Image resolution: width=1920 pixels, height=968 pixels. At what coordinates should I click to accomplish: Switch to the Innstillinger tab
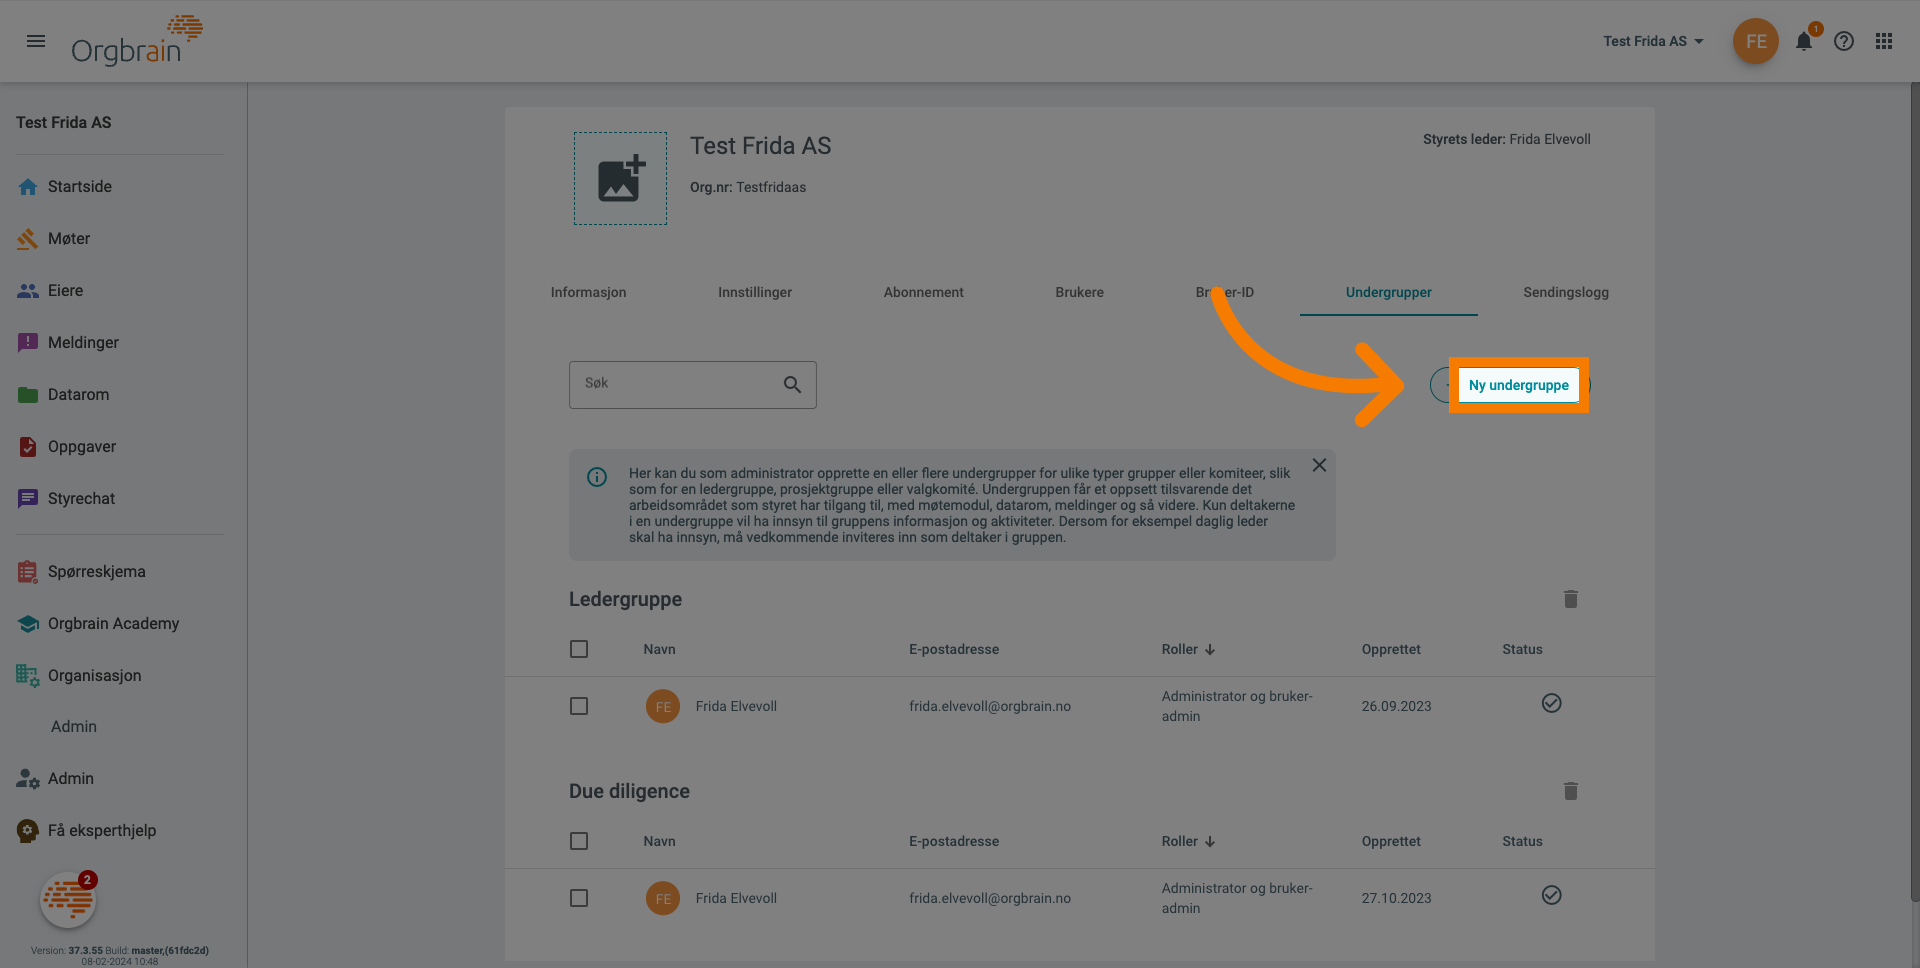(x=755, y=293)
